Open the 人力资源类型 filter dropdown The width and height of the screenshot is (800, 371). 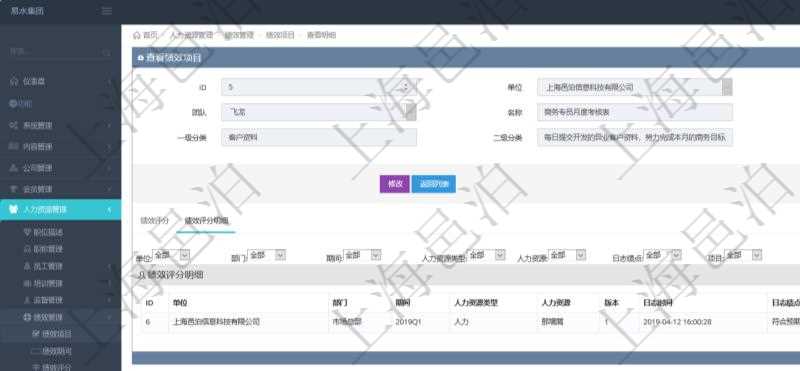point(487,255)
